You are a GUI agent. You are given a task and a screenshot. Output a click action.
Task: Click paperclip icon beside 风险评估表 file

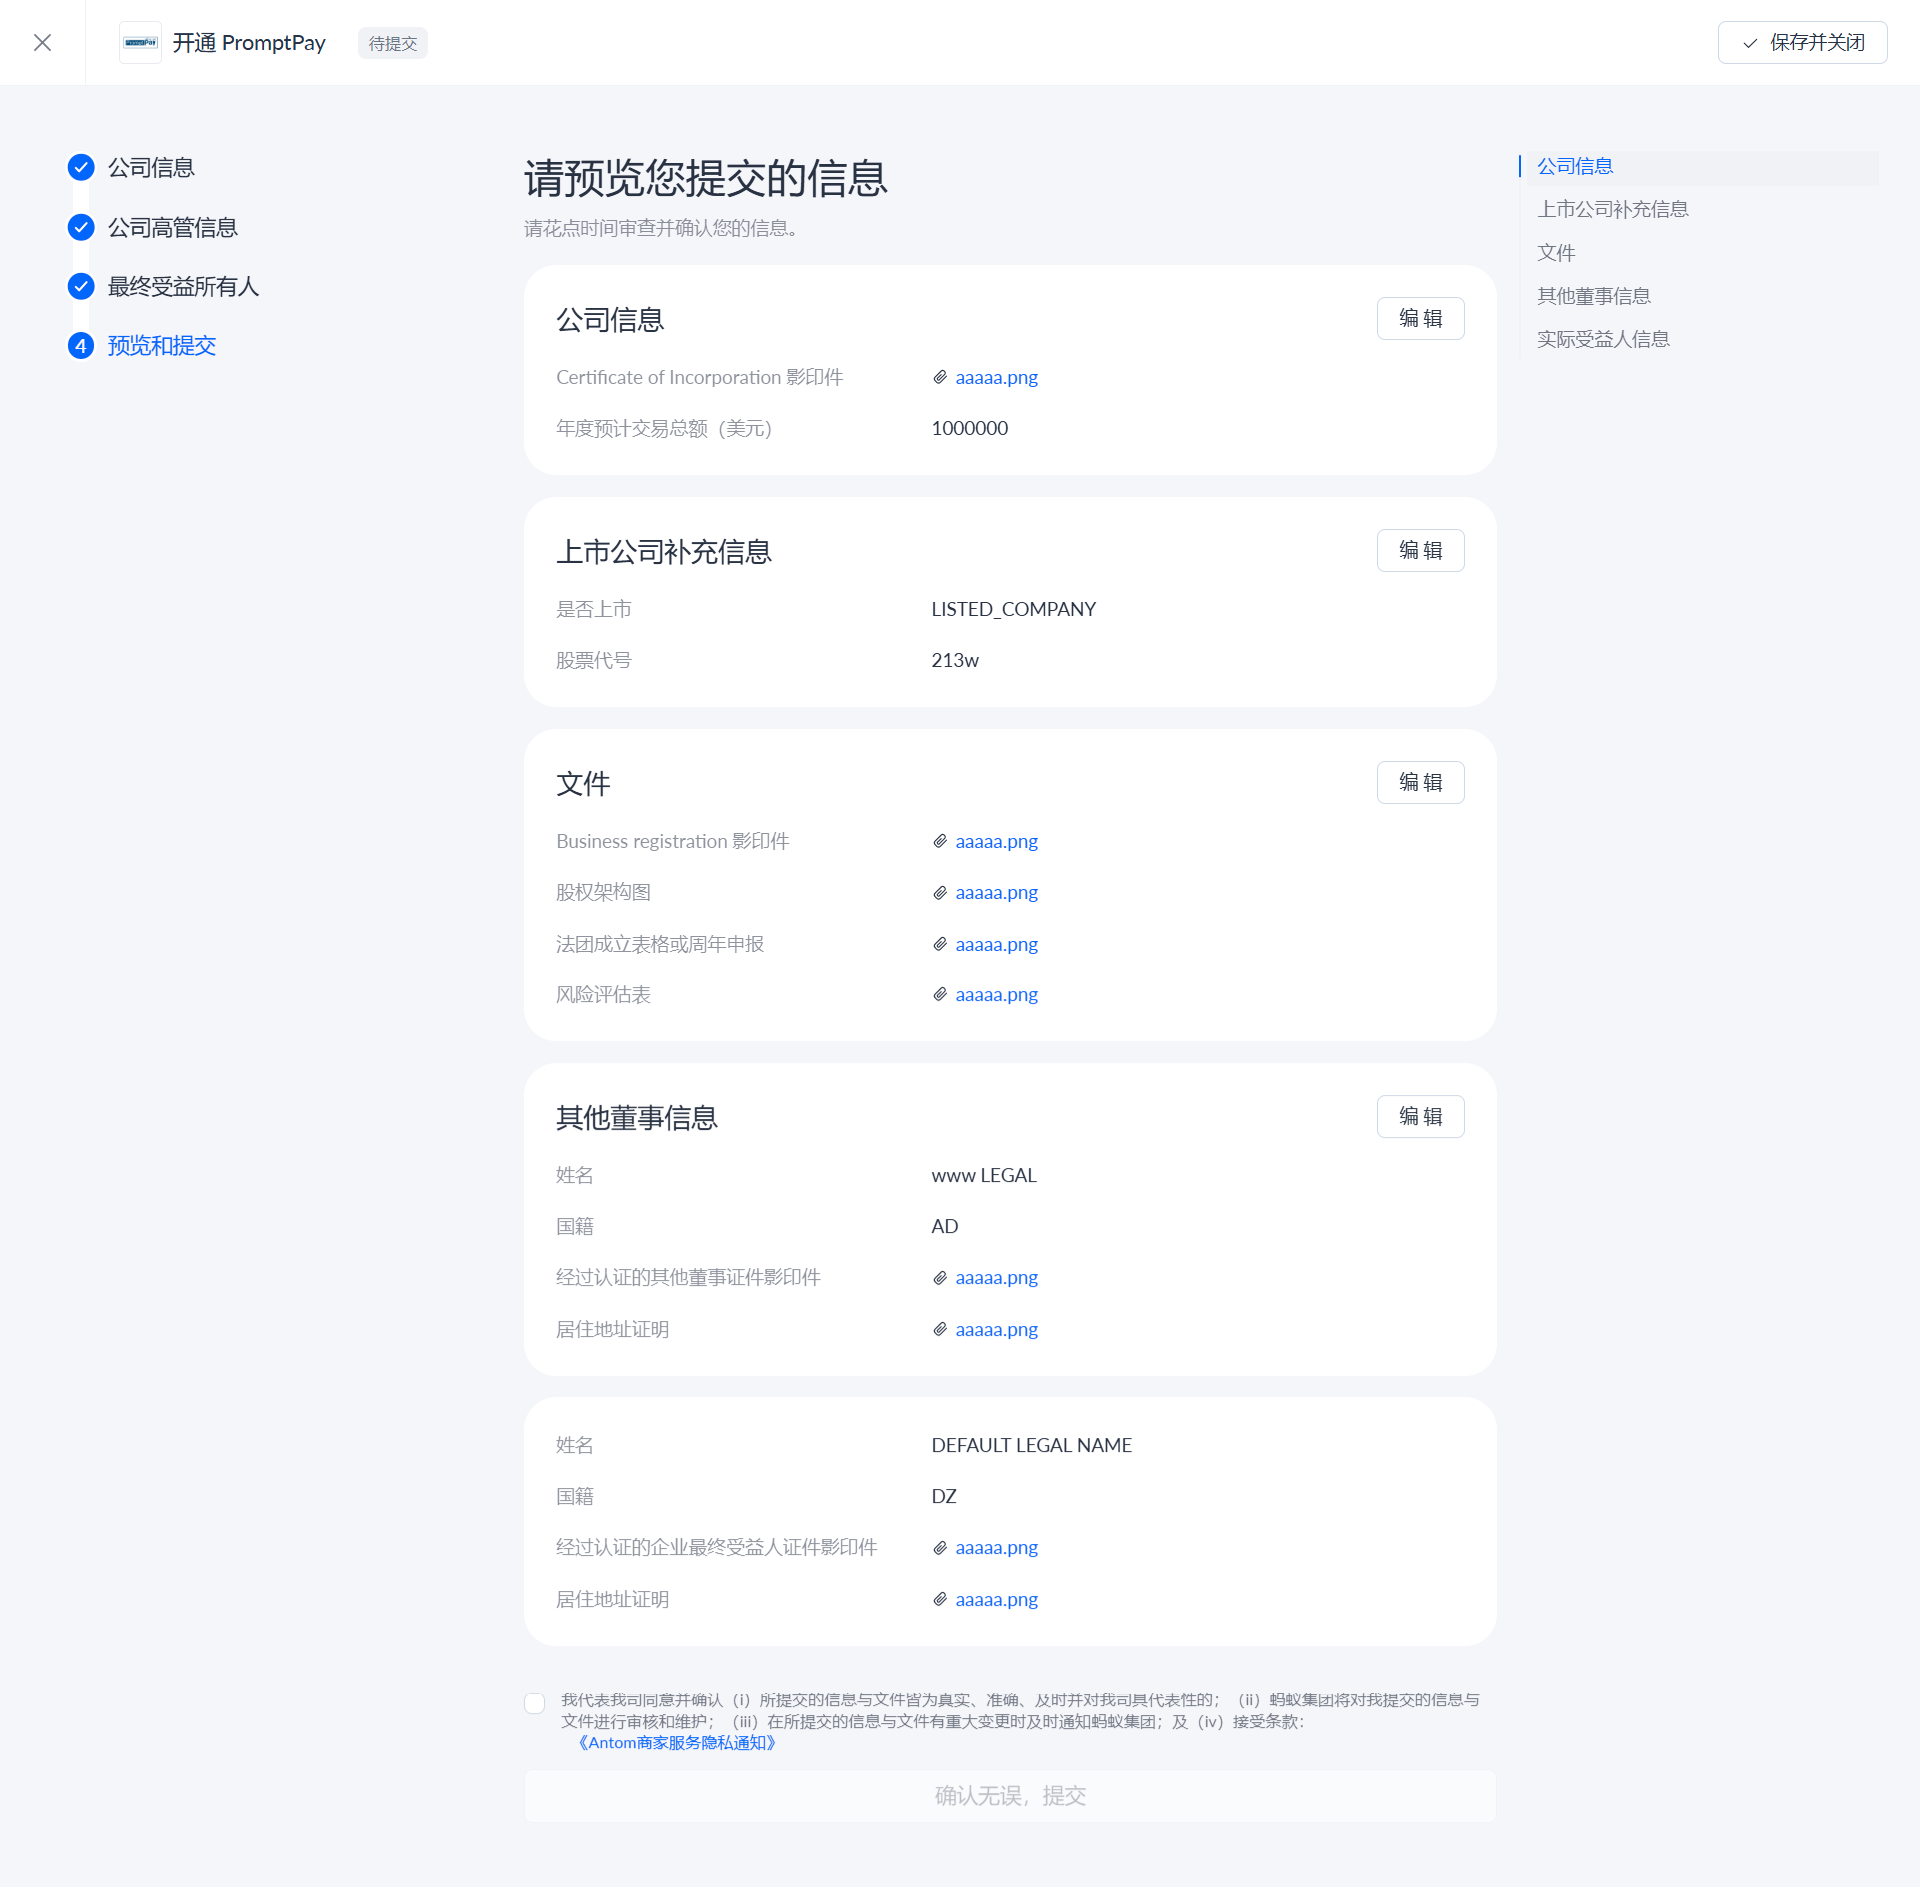940,994
